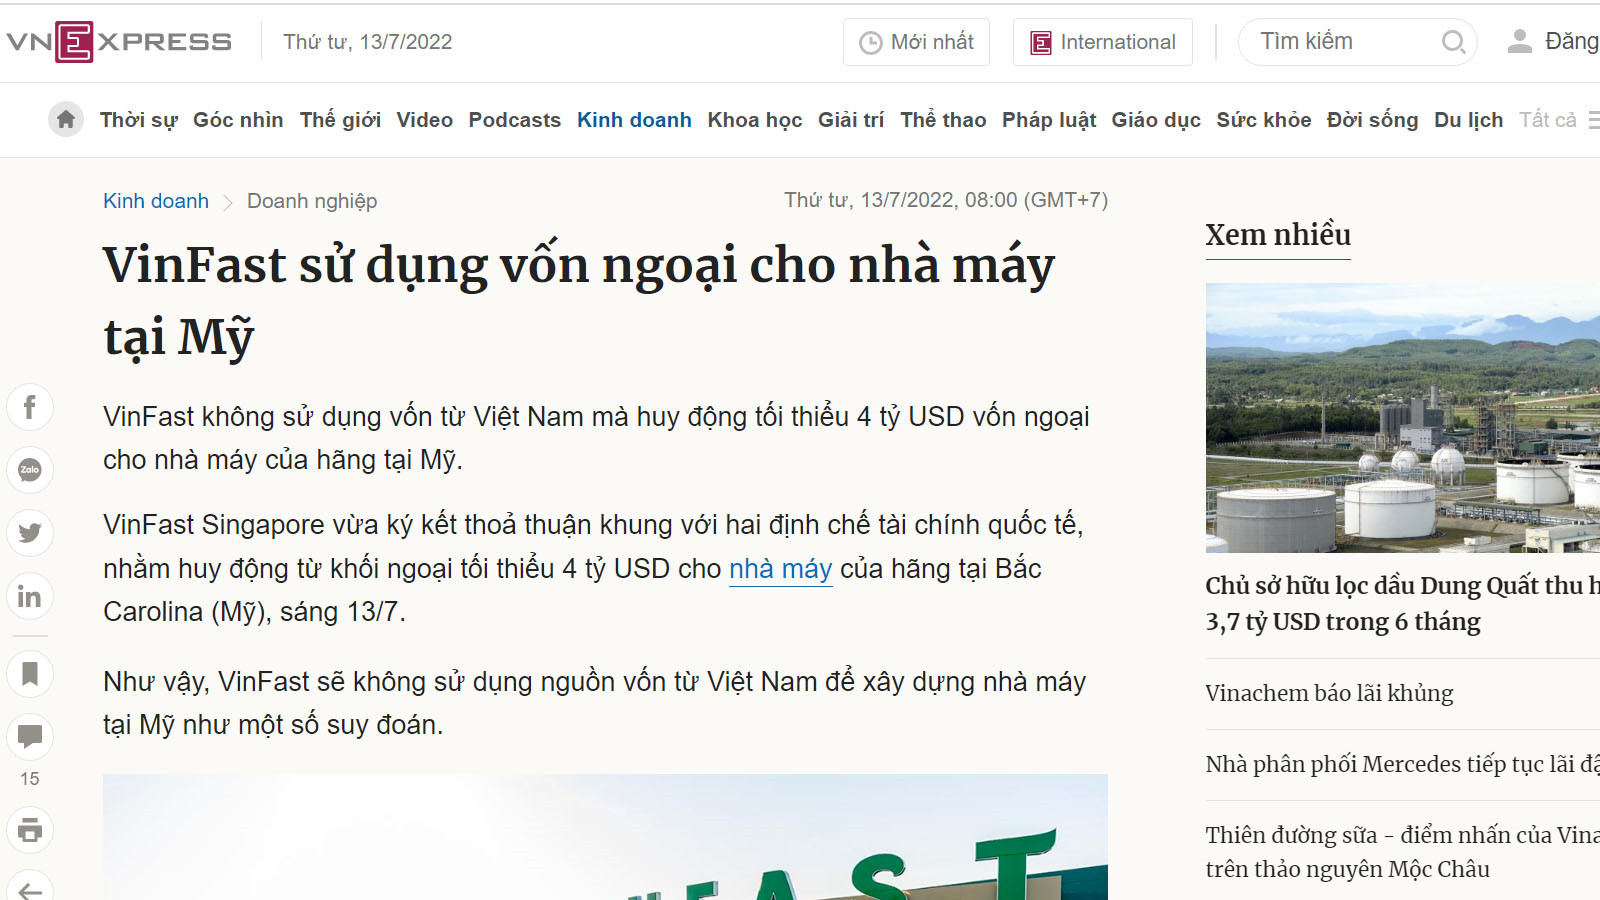Click the search magnifier icon
Screen dimensions: 1600x900
click(x=1453, y=42)
